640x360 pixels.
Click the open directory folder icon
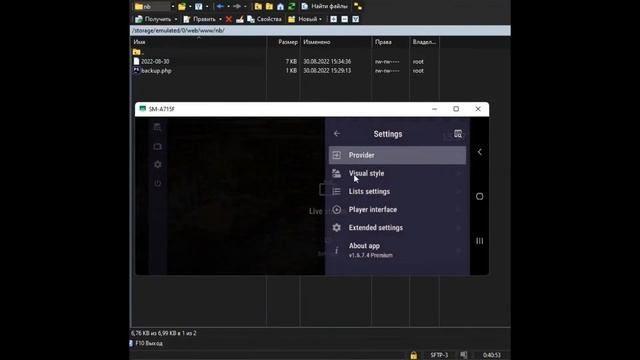coord(182,6)
